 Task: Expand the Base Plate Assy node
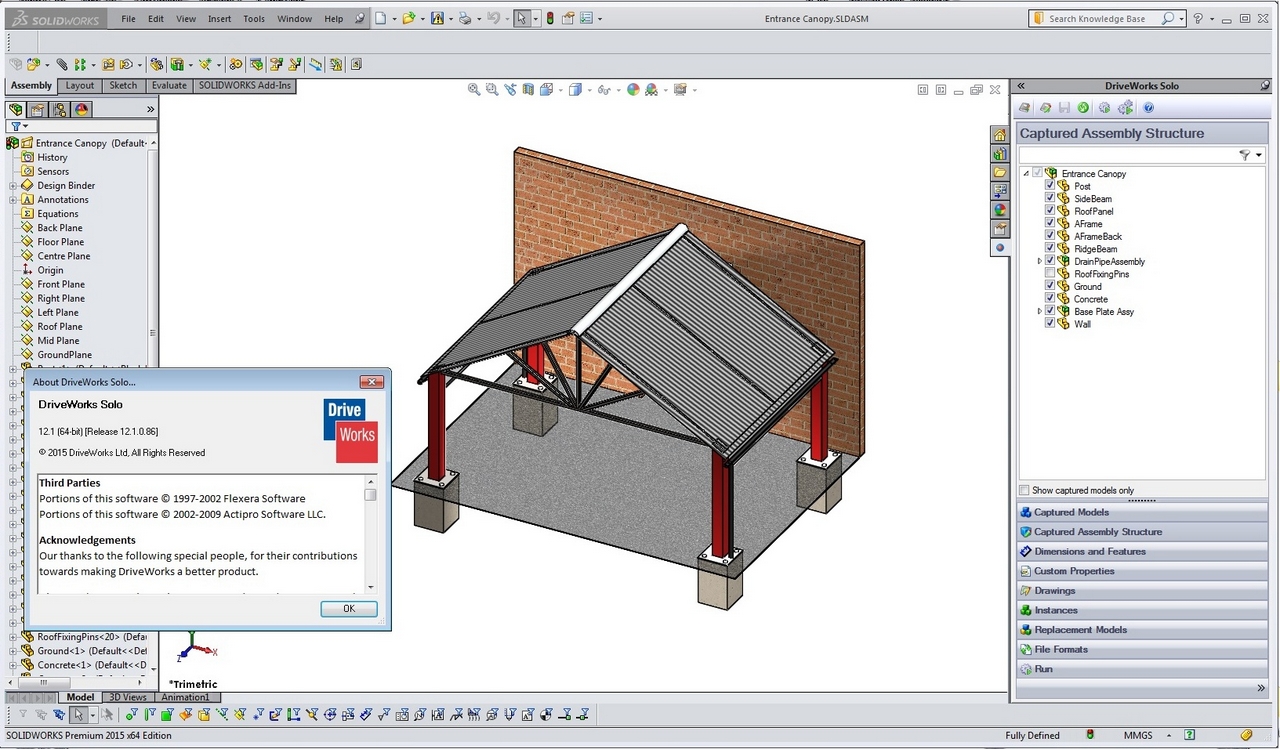(1040, 311)
